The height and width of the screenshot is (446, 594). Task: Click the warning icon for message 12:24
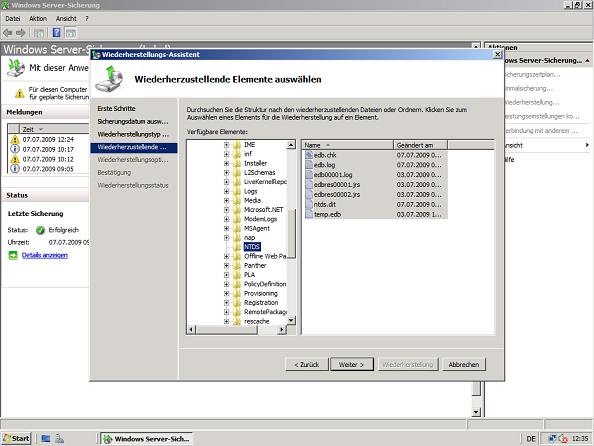(15, 139)
